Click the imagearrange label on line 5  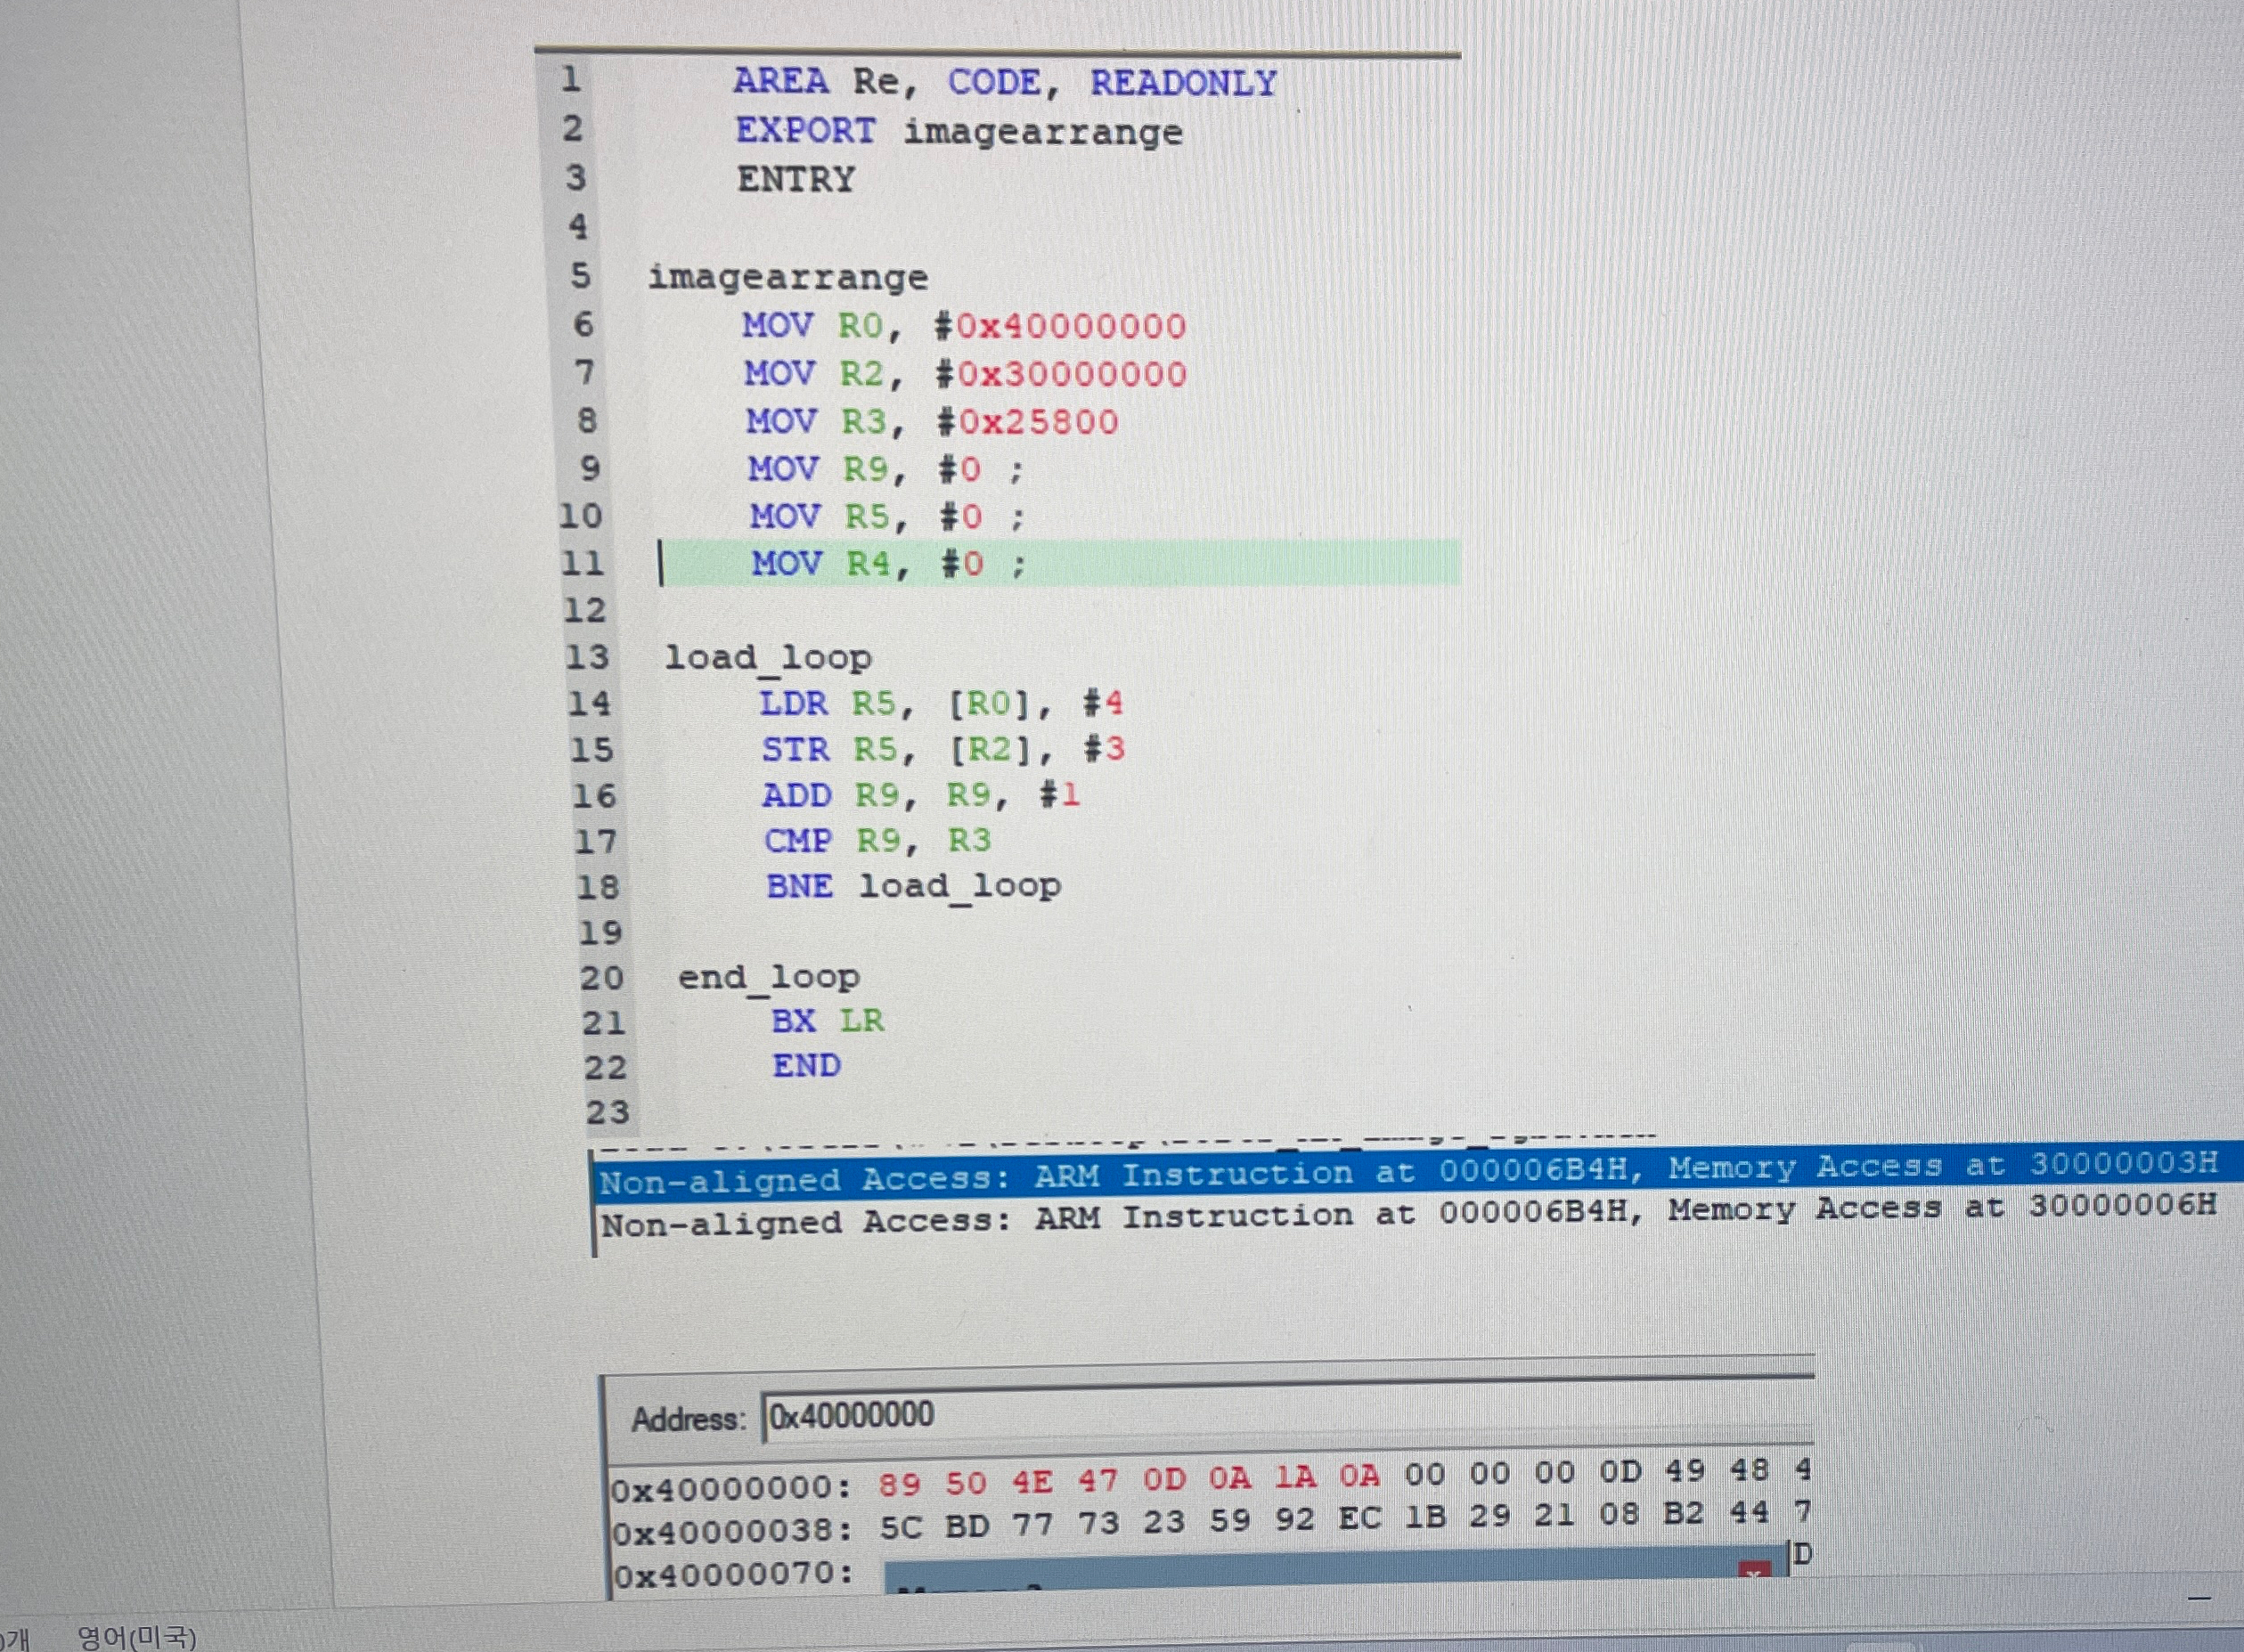[x=790, y=277]
